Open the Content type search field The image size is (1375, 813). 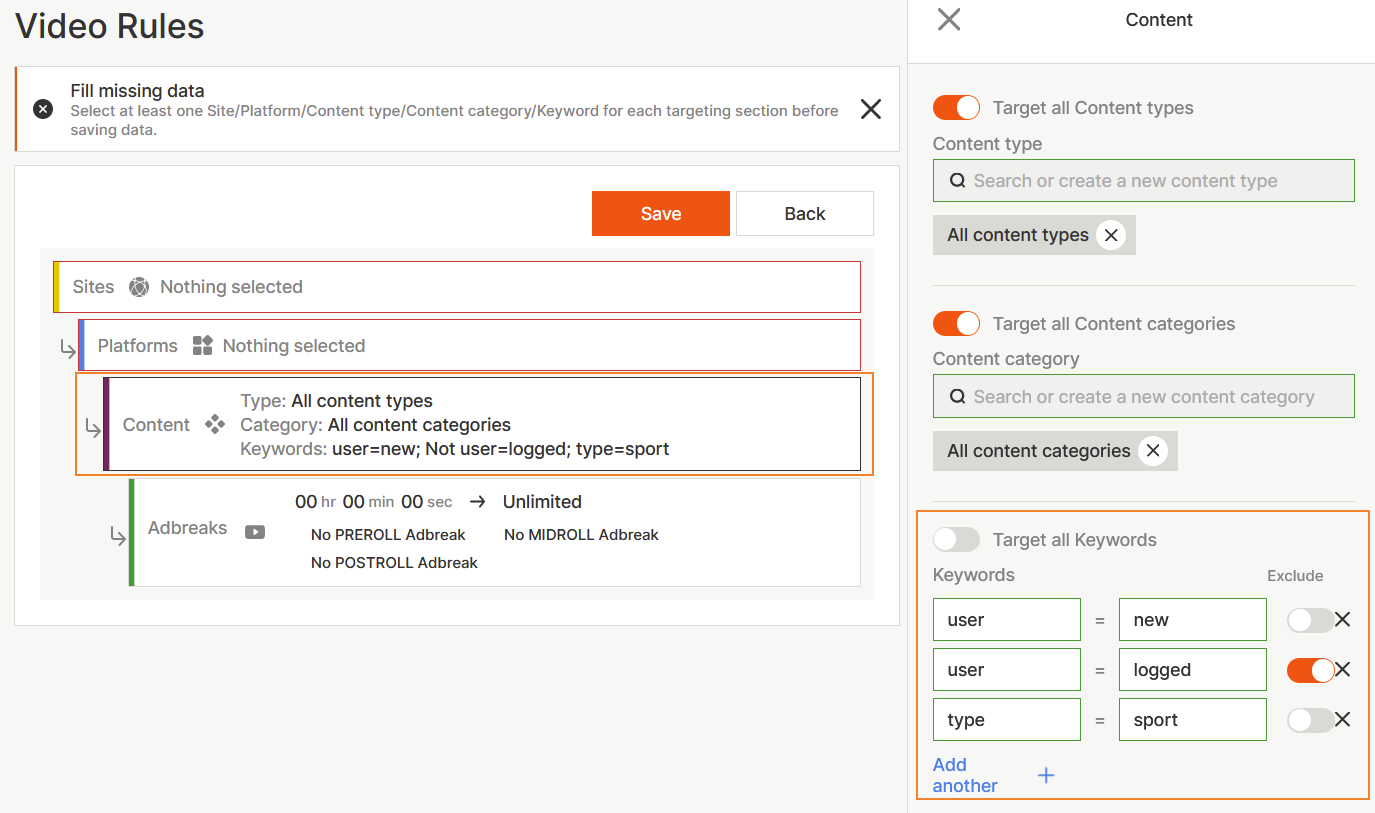click(x=1143, y=181)
